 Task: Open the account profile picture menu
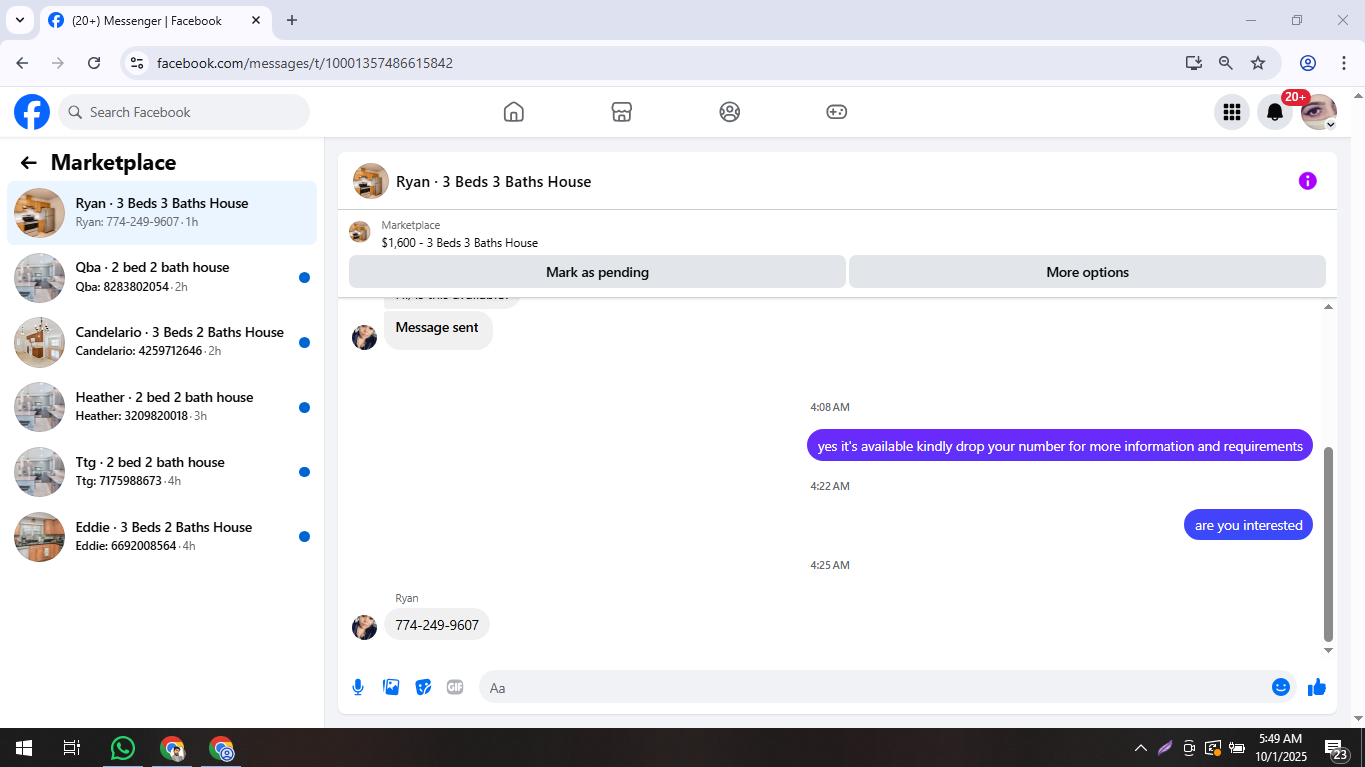click(1319, 112)
